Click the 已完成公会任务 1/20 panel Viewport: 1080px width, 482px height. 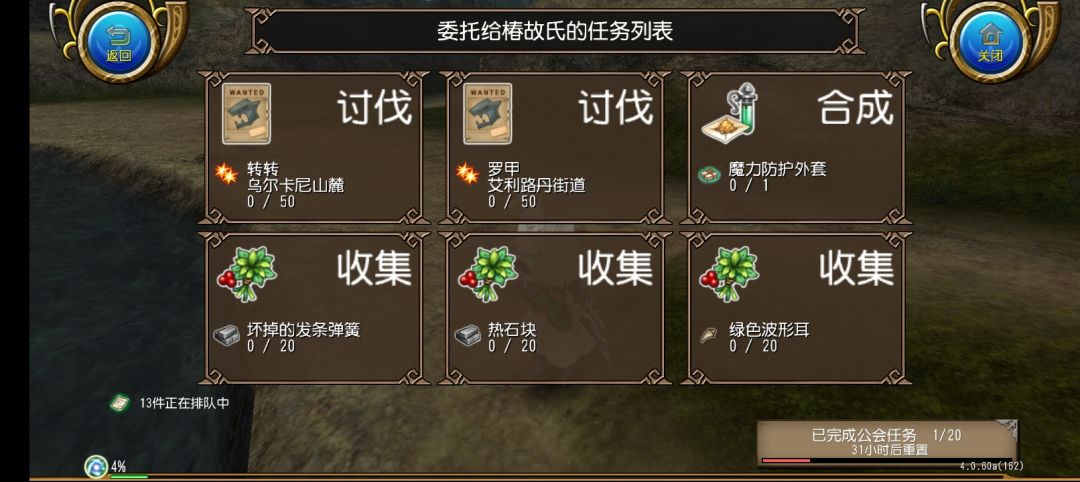(x=886, y=443)
